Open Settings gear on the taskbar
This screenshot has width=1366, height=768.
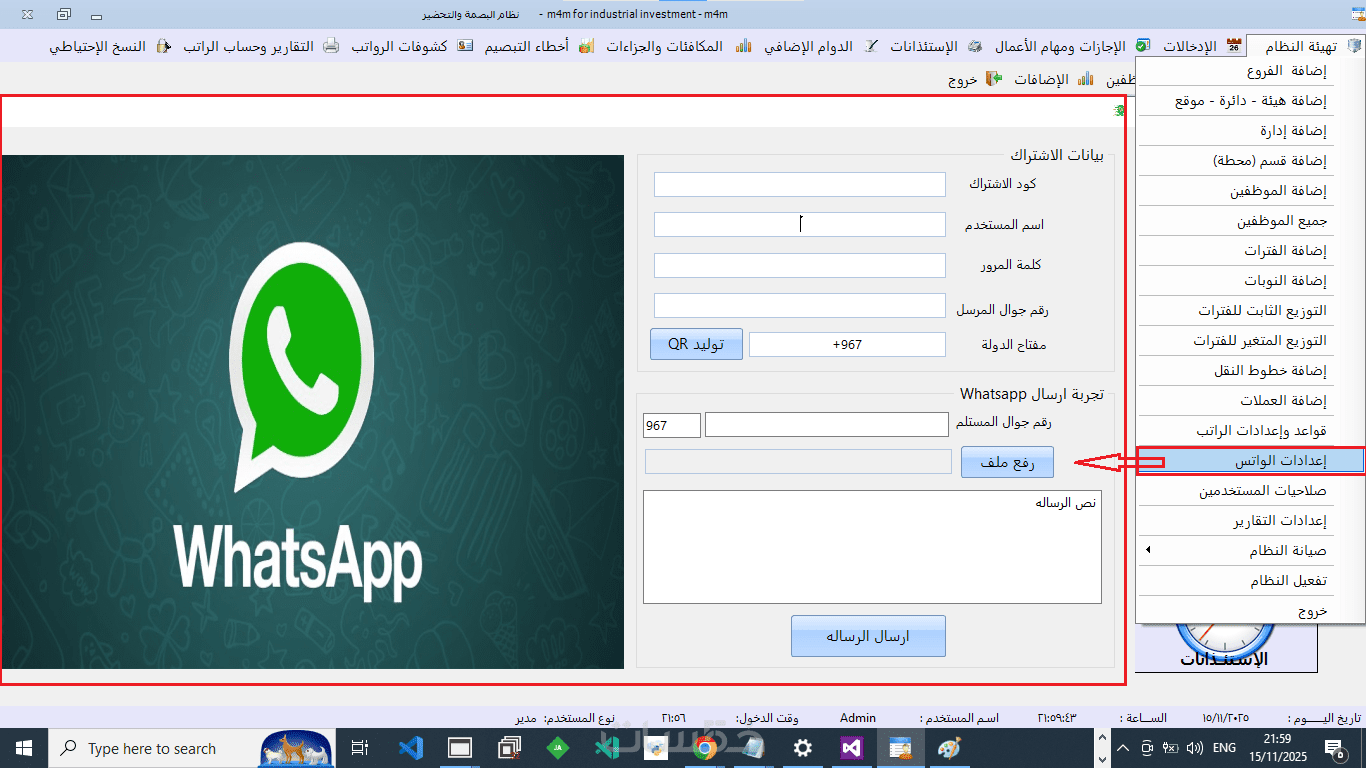802,748
